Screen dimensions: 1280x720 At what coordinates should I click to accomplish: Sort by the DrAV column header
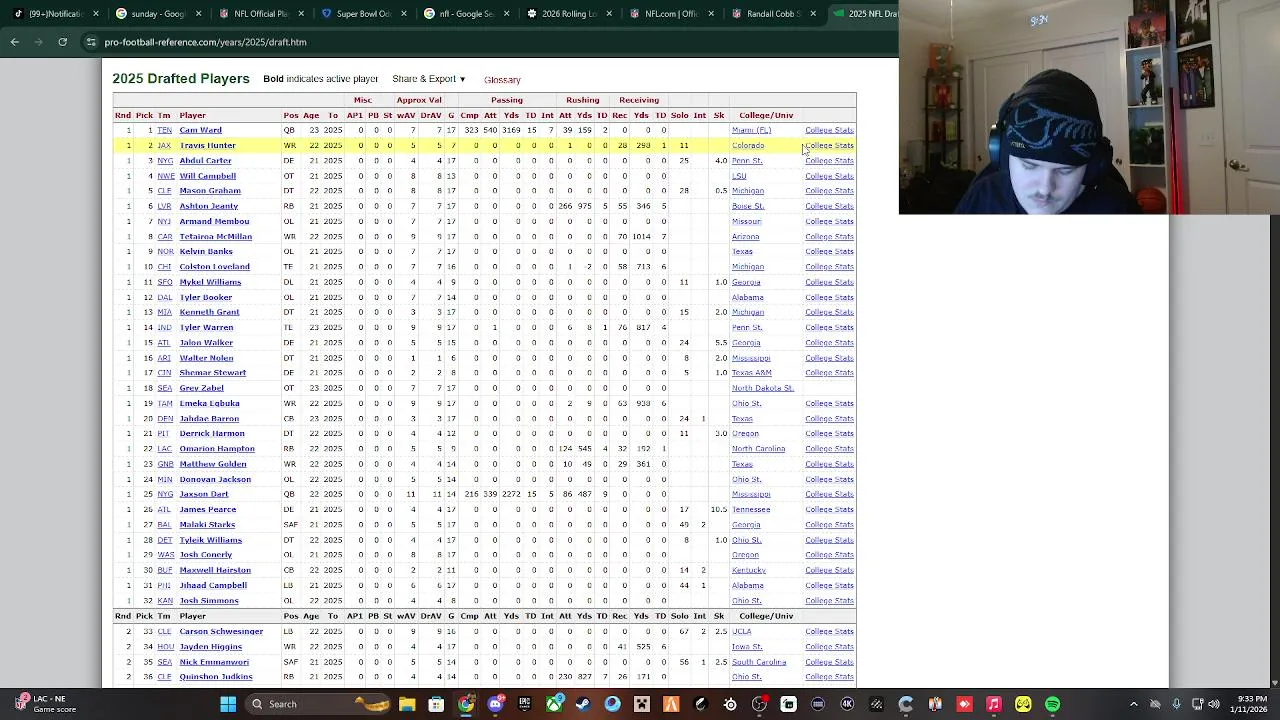[430, 115]
